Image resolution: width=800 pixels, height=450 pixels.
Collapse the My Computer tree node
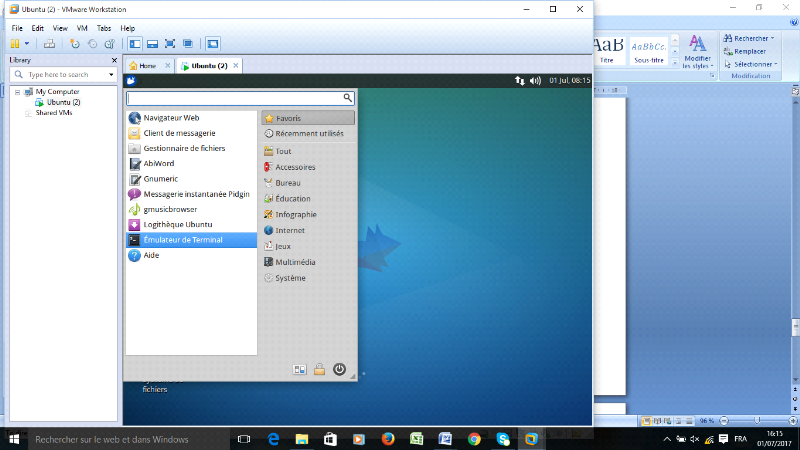click(x=18, y=92)
